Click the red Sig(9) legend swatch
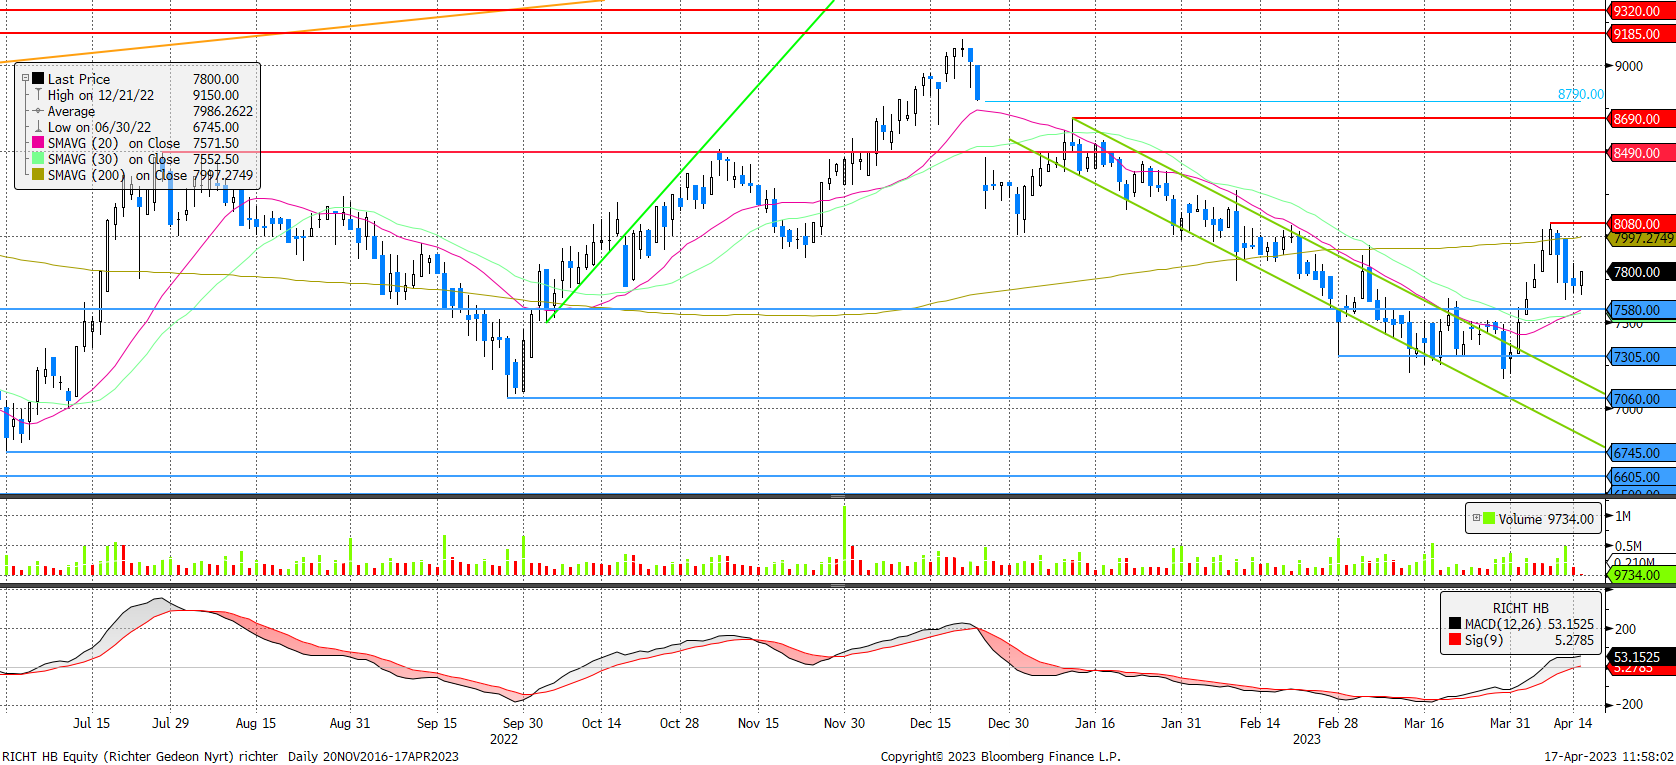The image size is (1676, 765). click(1455, 640)
